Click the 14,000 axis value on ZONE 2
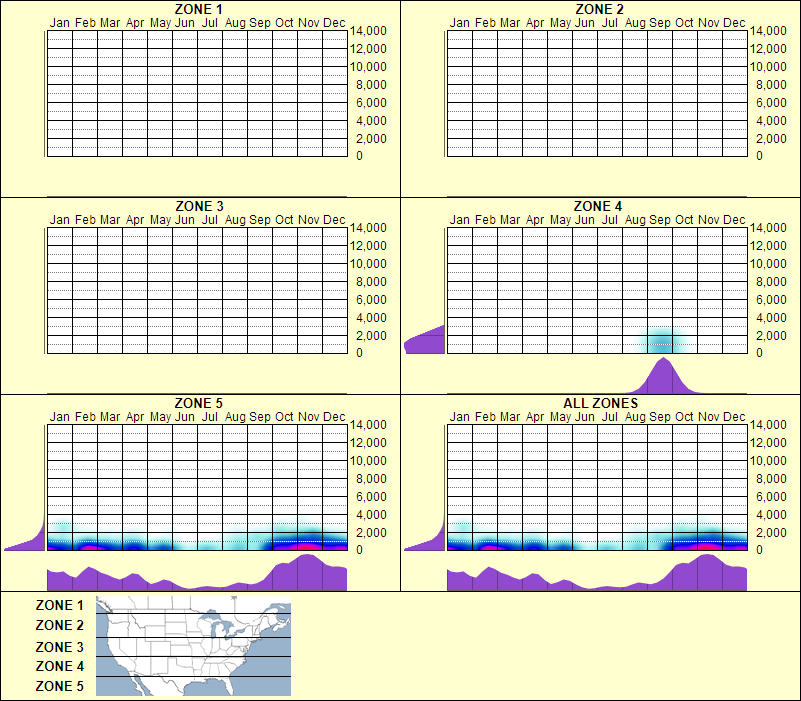This screenshot has width=801, height=701. click(771, 30)
